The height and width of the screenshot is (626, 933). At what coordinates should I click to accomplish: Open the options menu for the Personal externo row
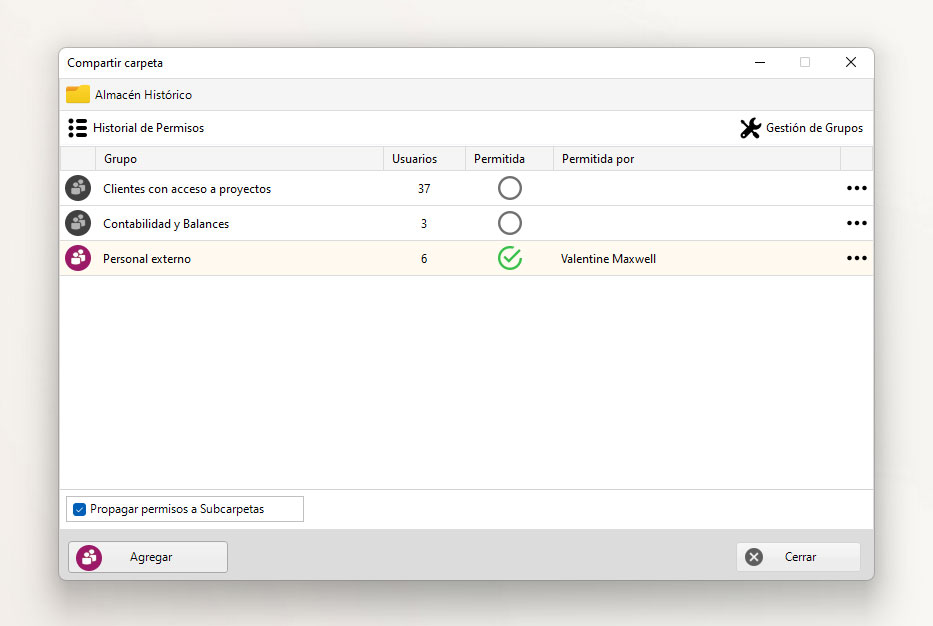856,258
